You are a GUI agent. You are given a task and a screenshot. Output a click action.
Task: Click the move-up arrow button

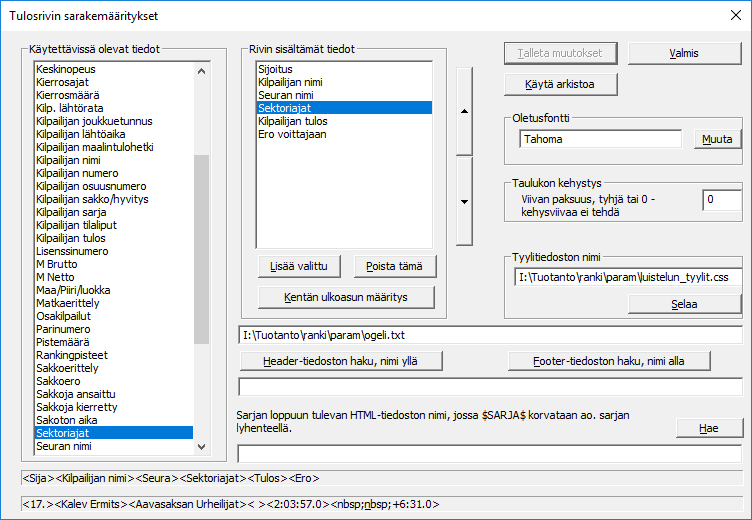coord(464,111)
